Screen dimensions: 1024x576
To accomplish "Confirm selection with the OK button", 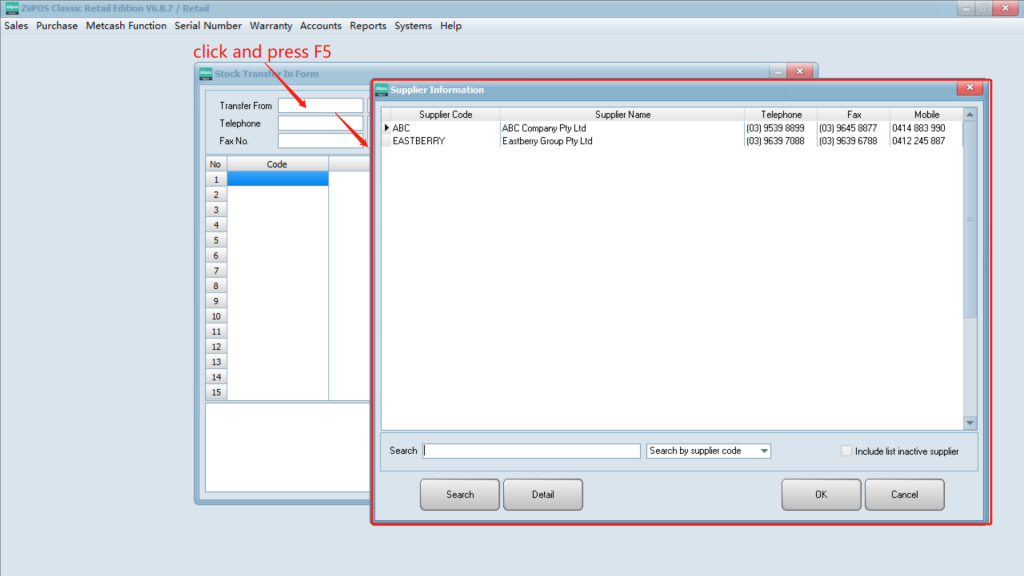I will [821, 494].
